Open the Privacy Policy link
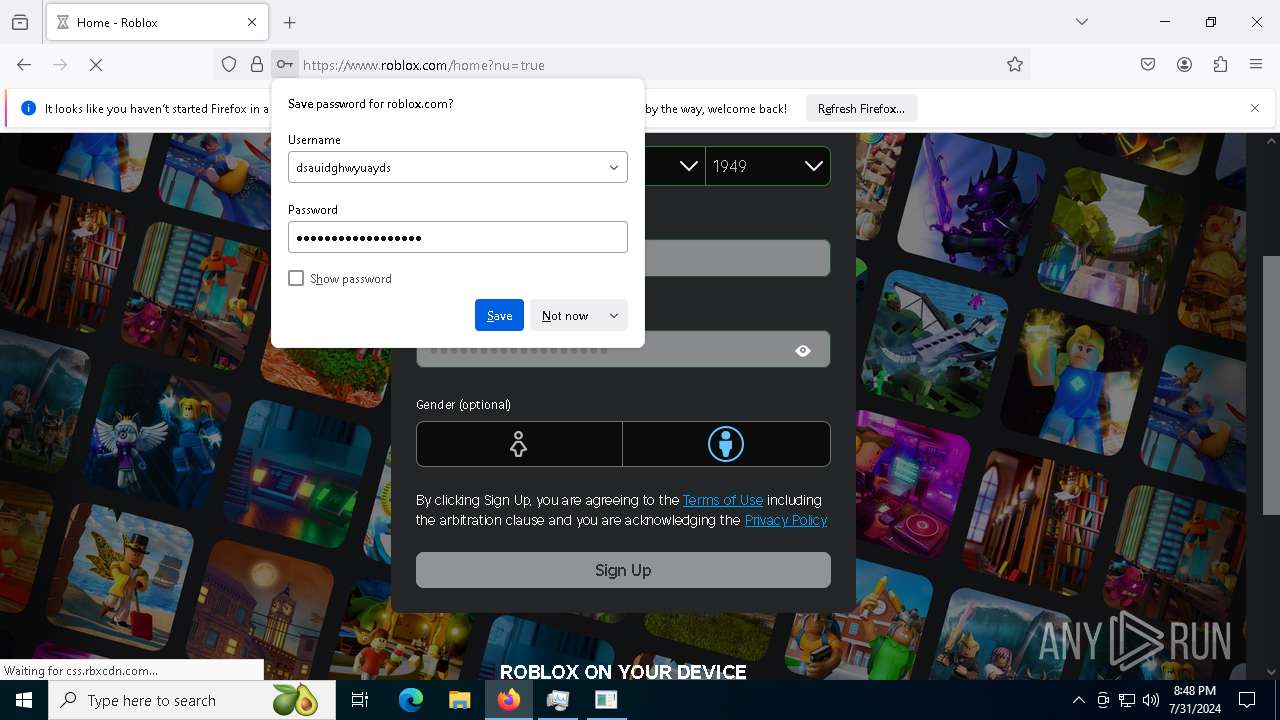The height and width of the screenshot is (720, 1280). pyautogui.click(x=786, y=520)
